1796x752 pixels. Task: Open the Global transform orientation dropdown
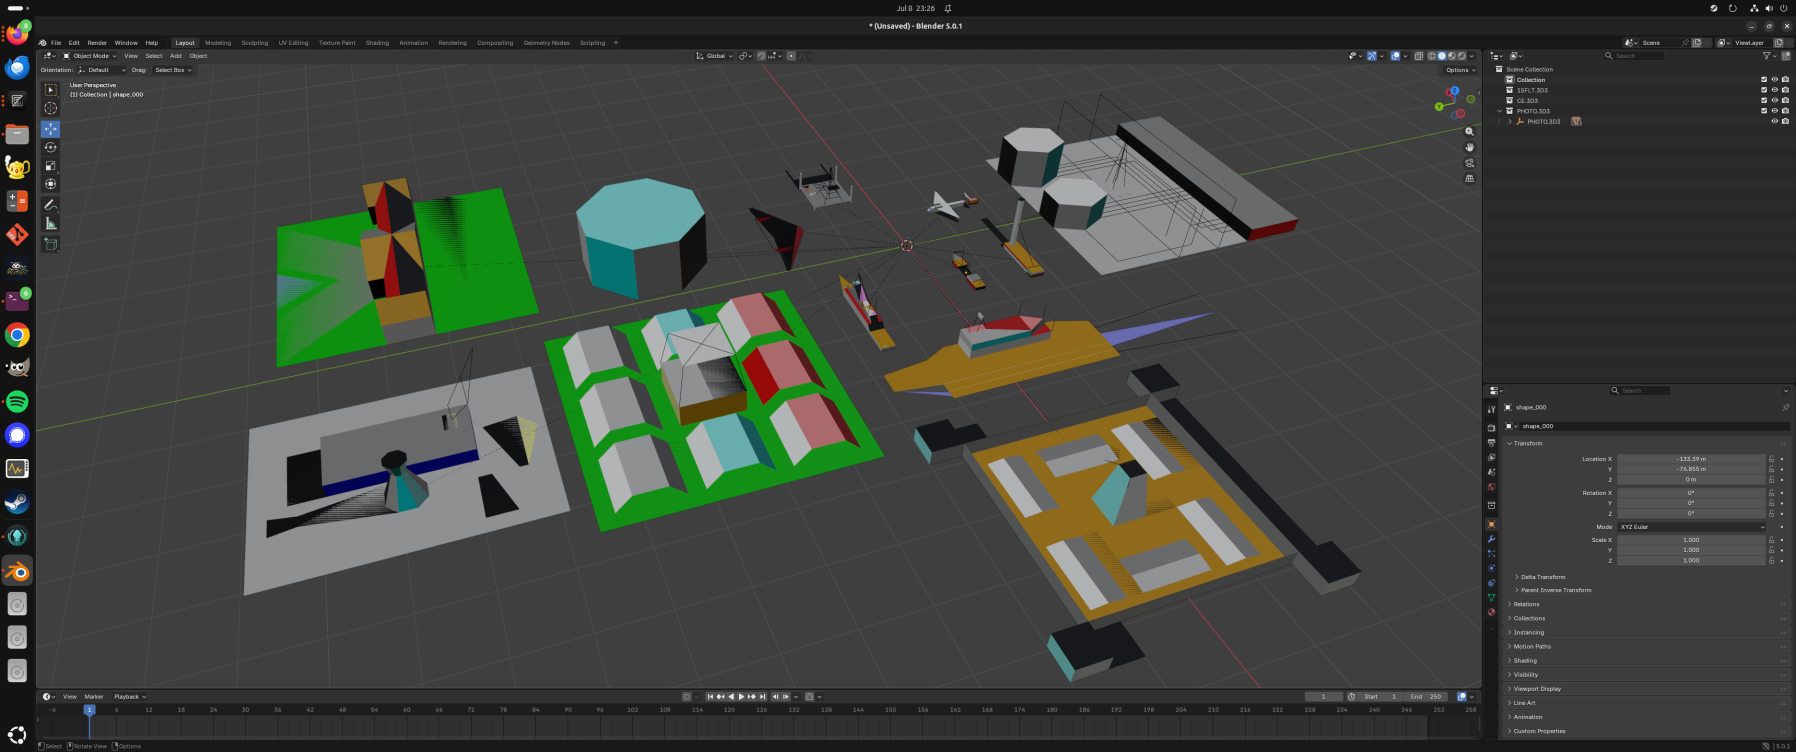click(714, 56)
